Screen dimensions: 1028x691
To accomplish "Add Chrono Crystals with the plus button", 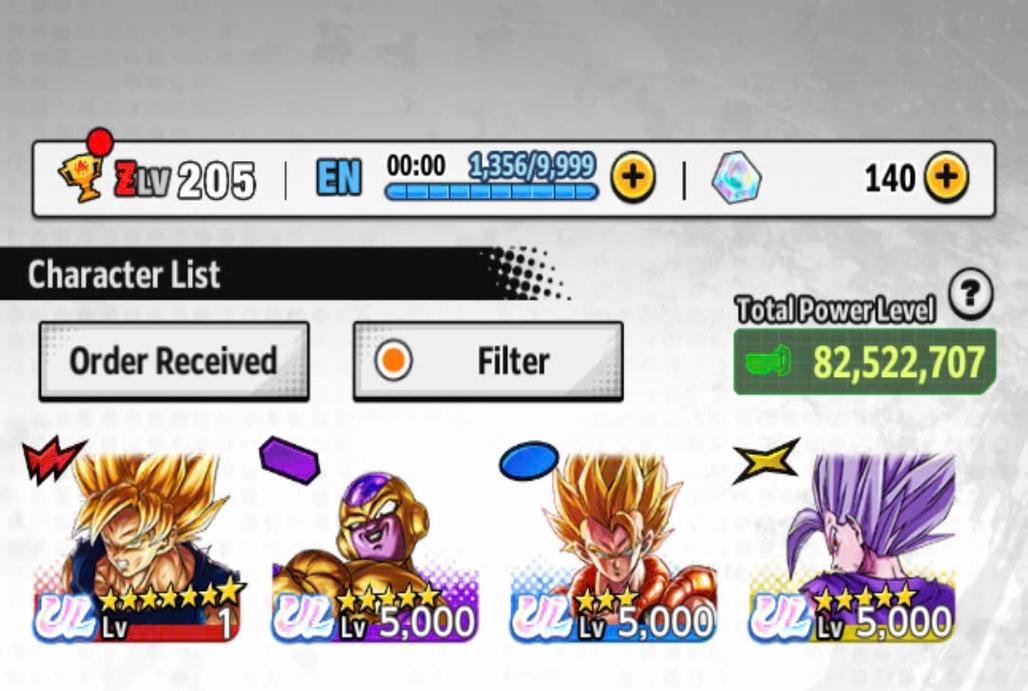I will [945, 177].
